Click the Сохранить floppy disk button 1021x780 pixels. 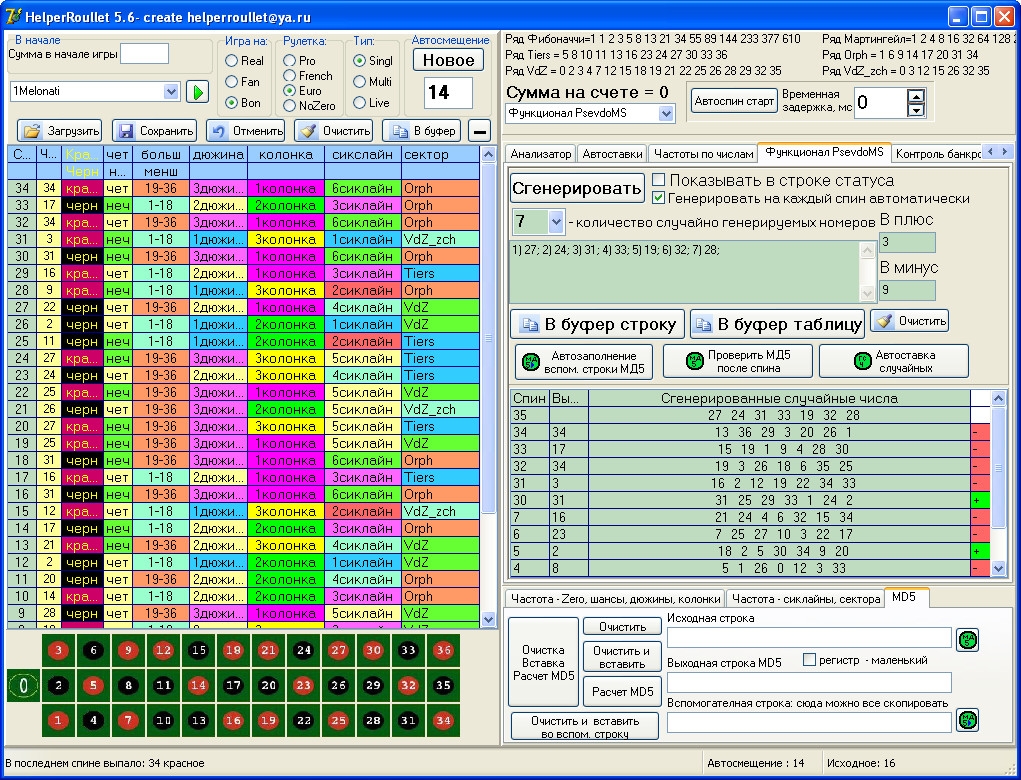(x=154, y=131)
